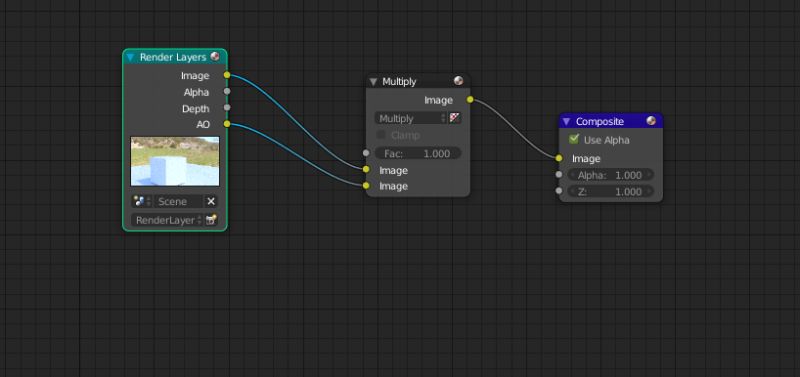Unlink the Scene with X button
800x377 pixels.
pyautogui.click(x=211, y=202)
